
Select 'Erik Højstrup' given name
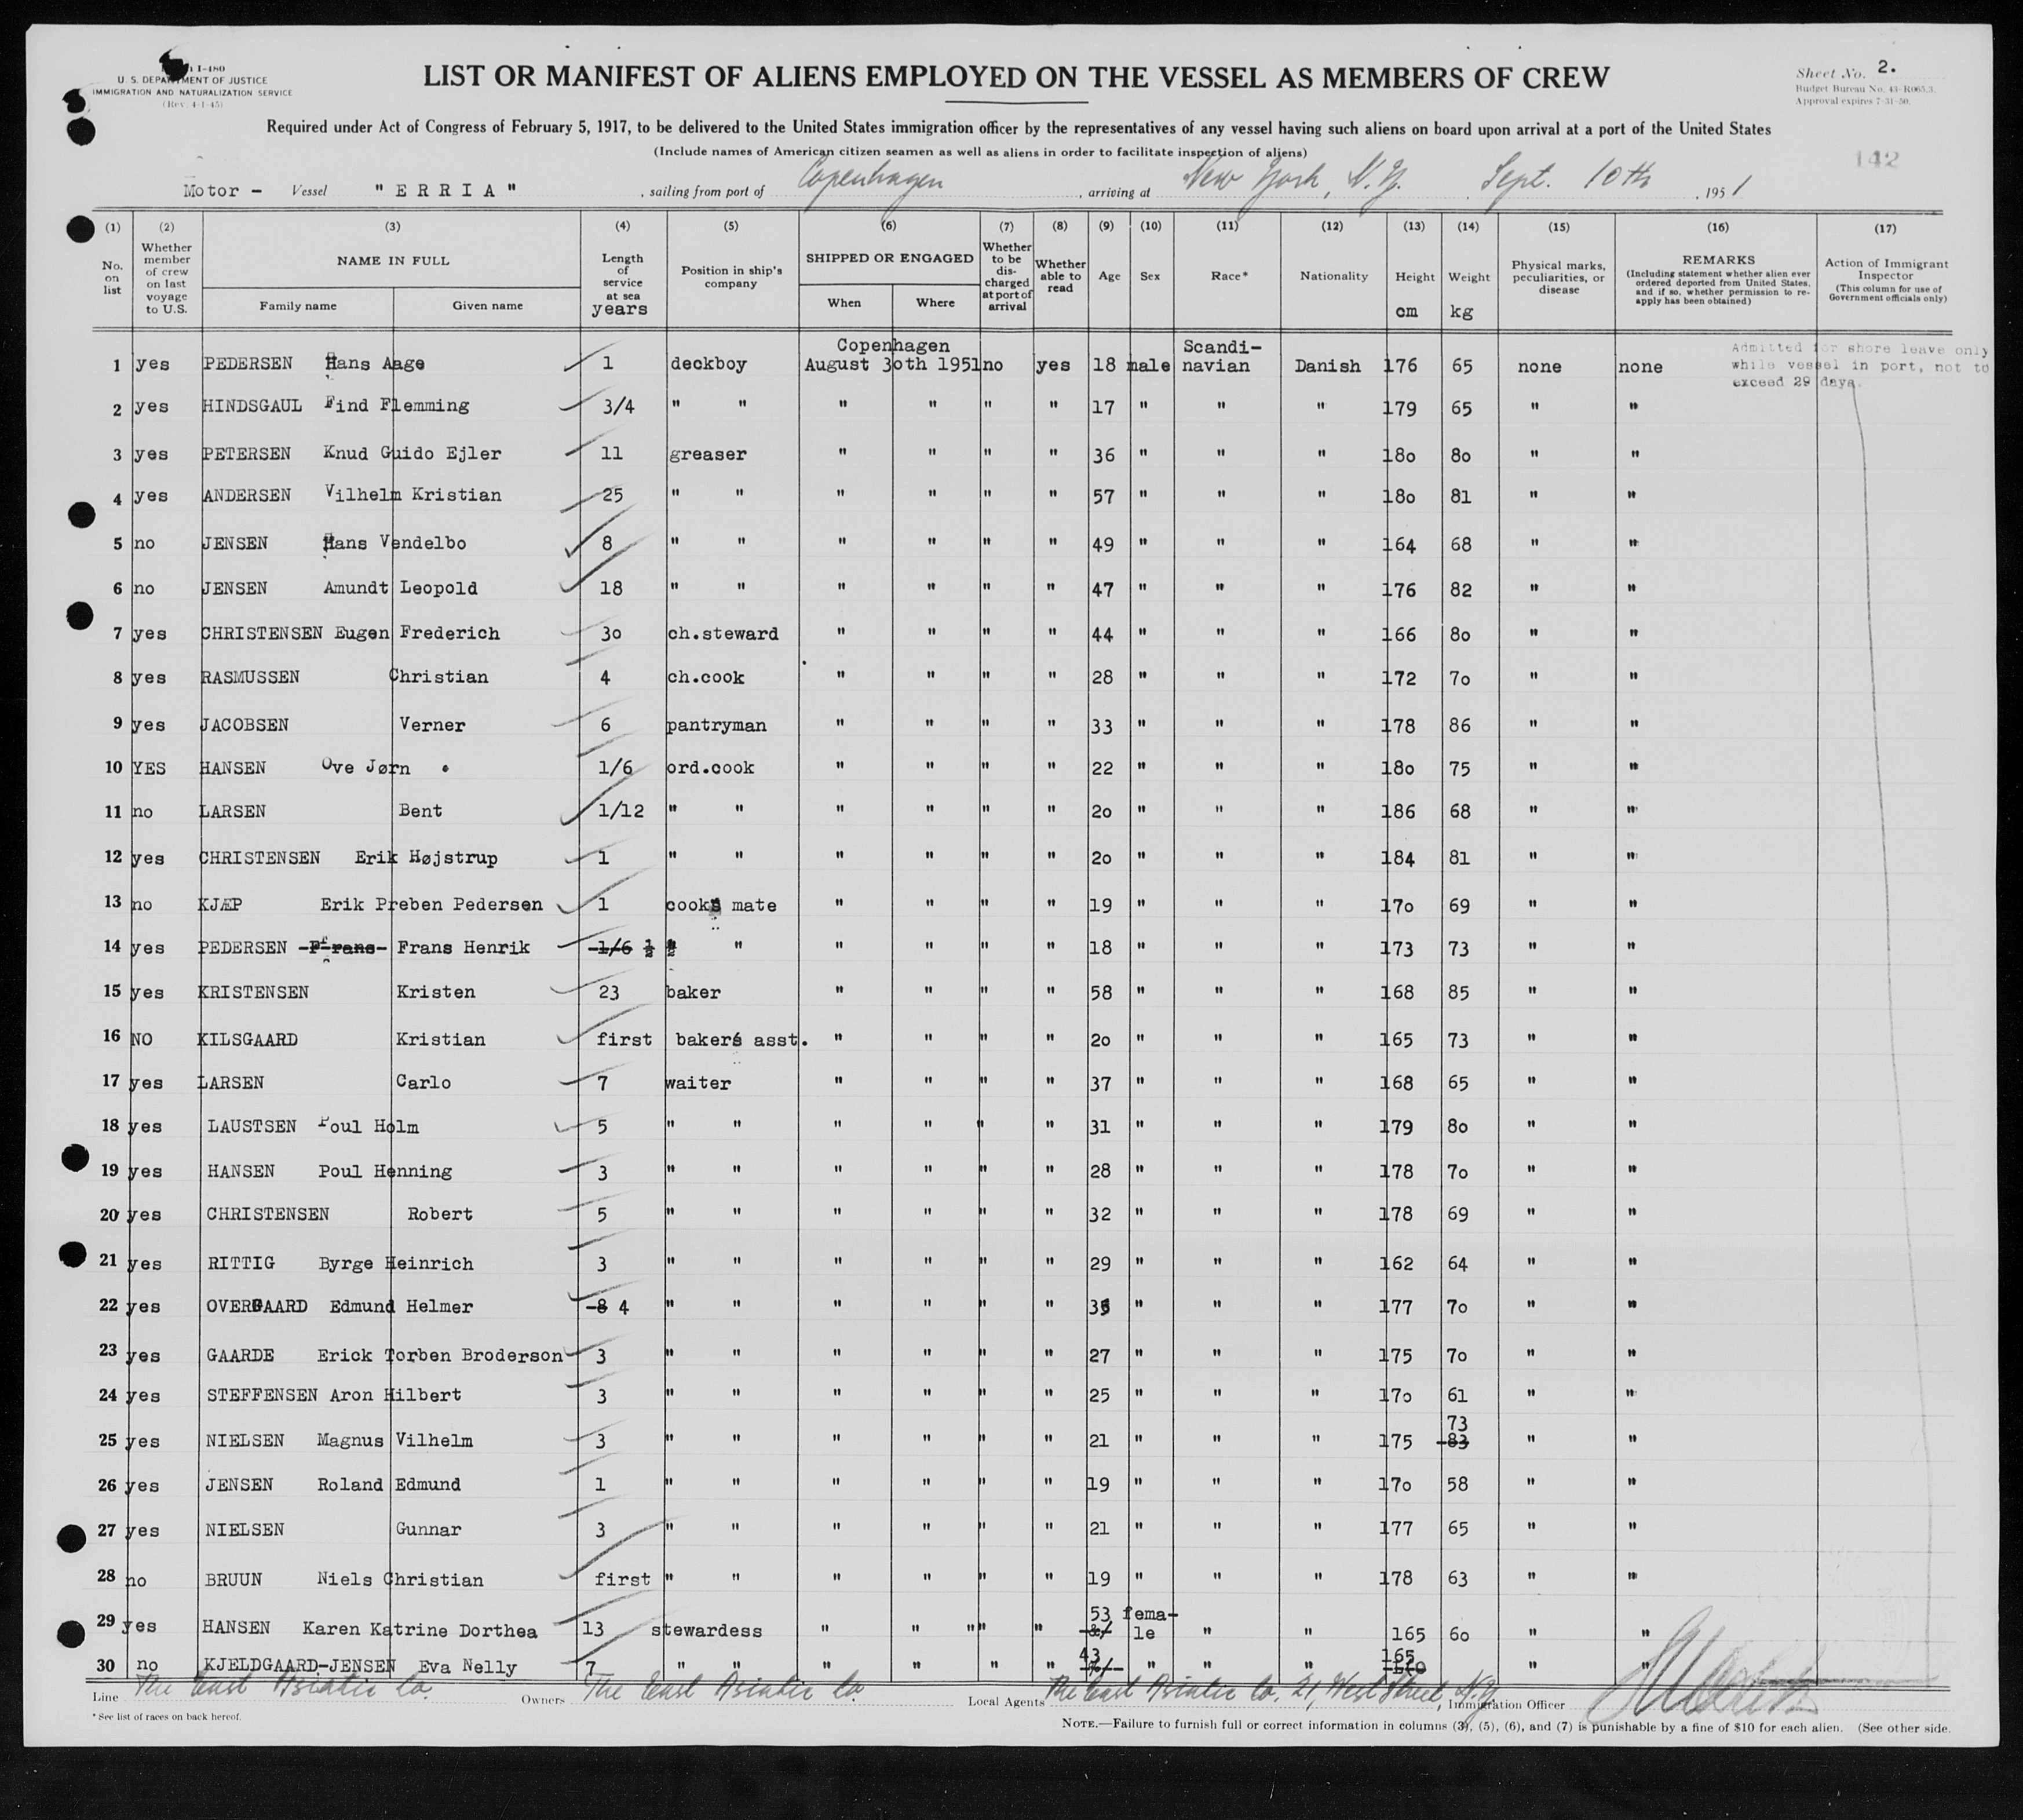[426, 858]
